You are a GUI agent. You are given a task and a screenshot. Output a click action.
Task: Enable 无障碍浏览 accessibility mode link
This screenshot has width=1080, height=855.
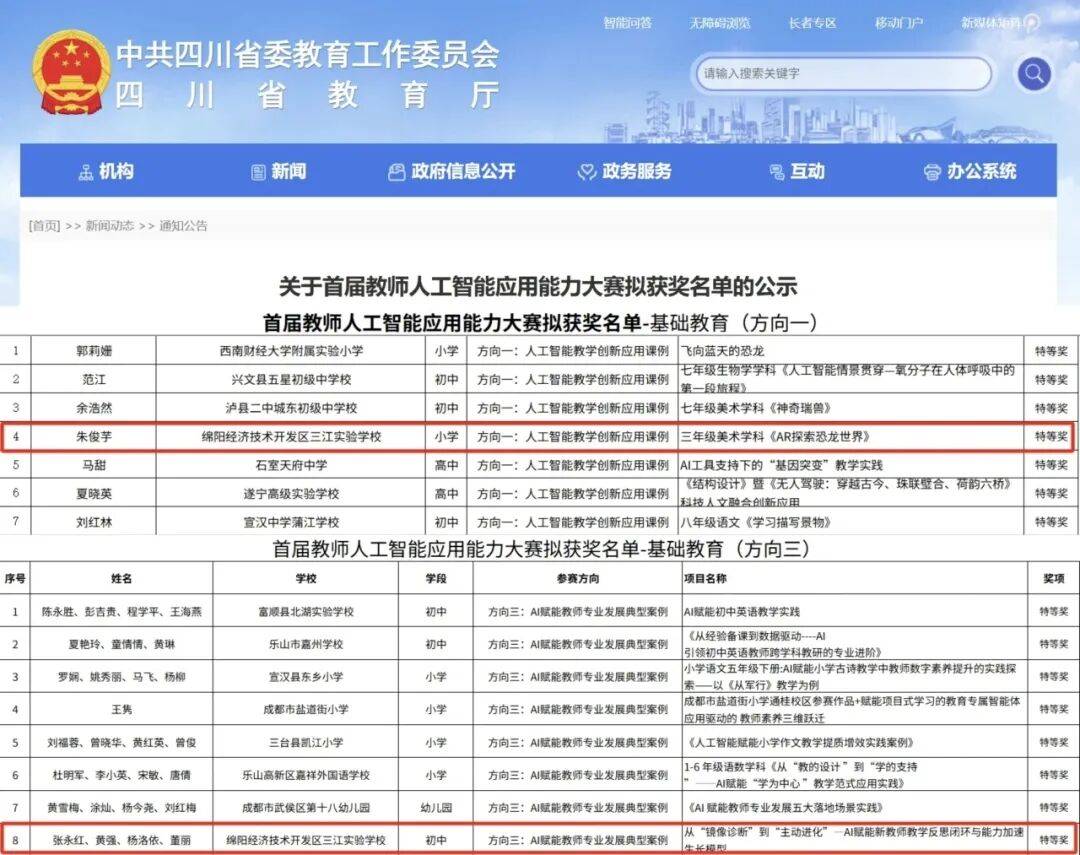(x=719, y=23)
